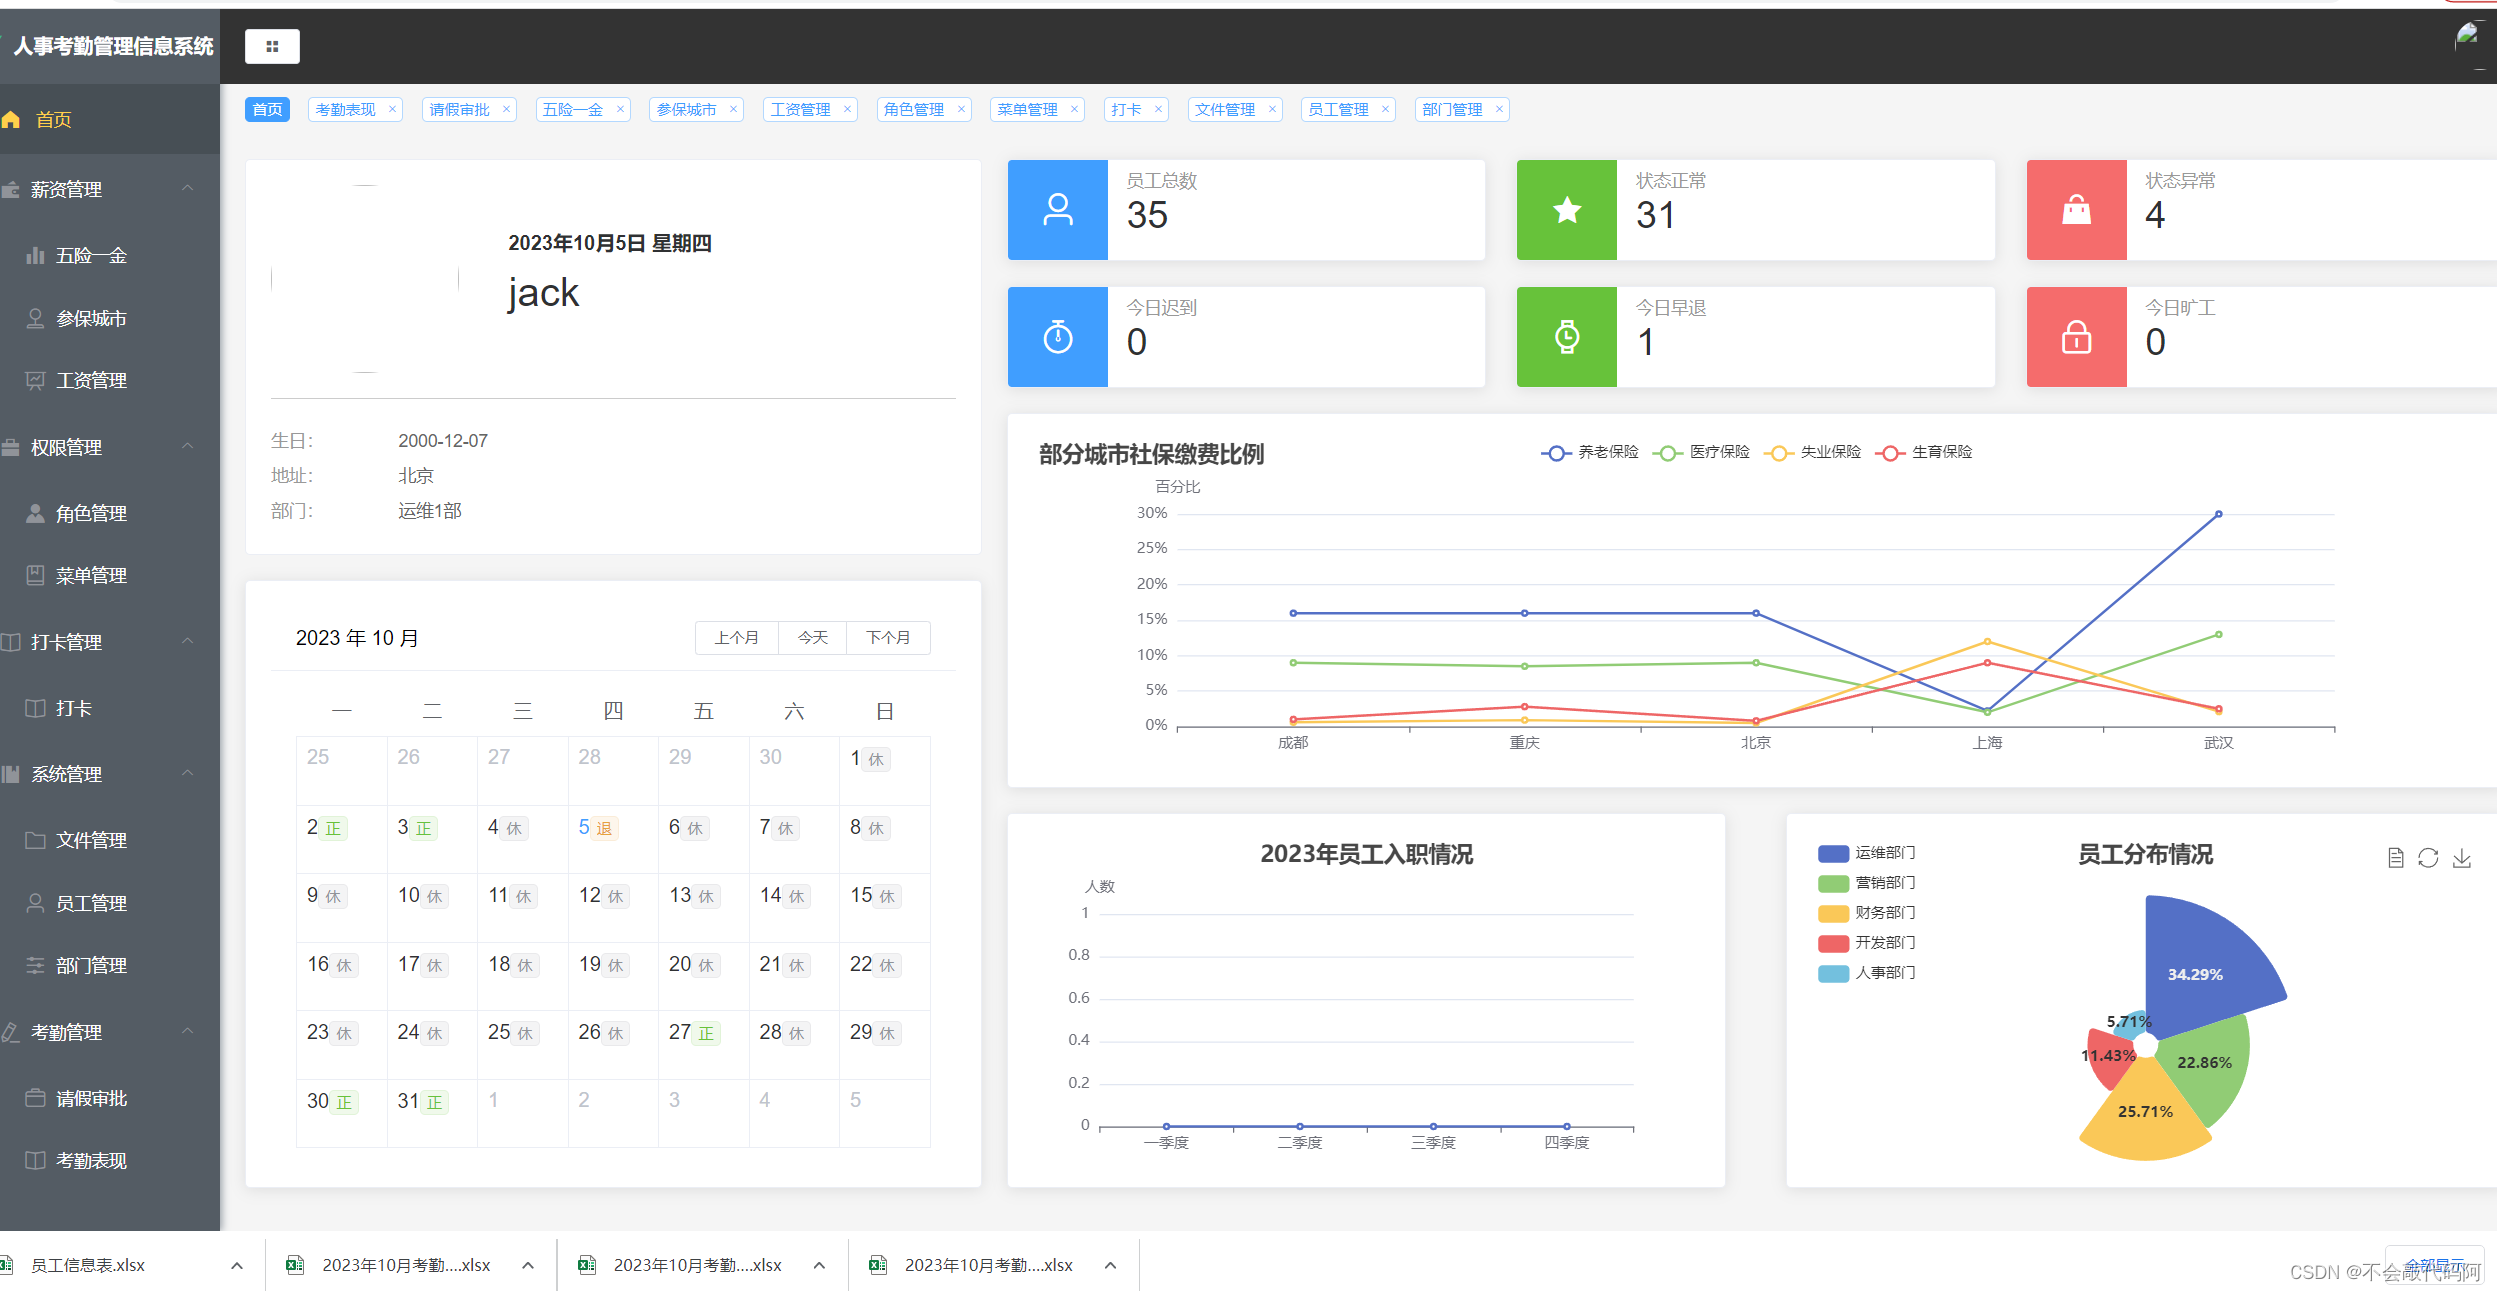
Task: Save pie chart as image icon
Action: click(2462, 858)
